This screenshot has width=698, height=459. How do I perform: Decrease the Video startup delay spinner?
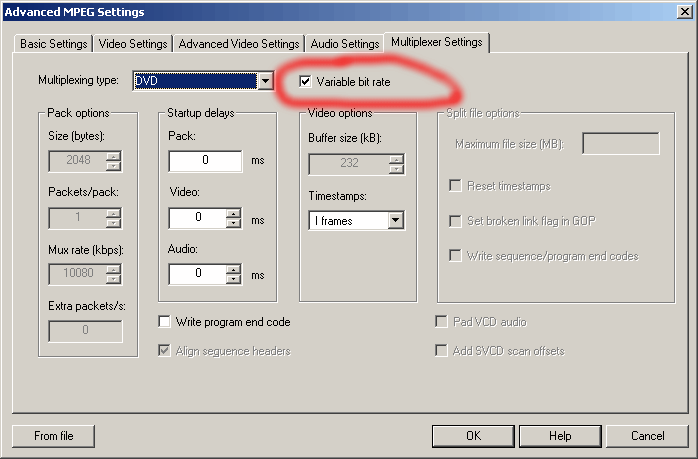(x=233, y=223)
